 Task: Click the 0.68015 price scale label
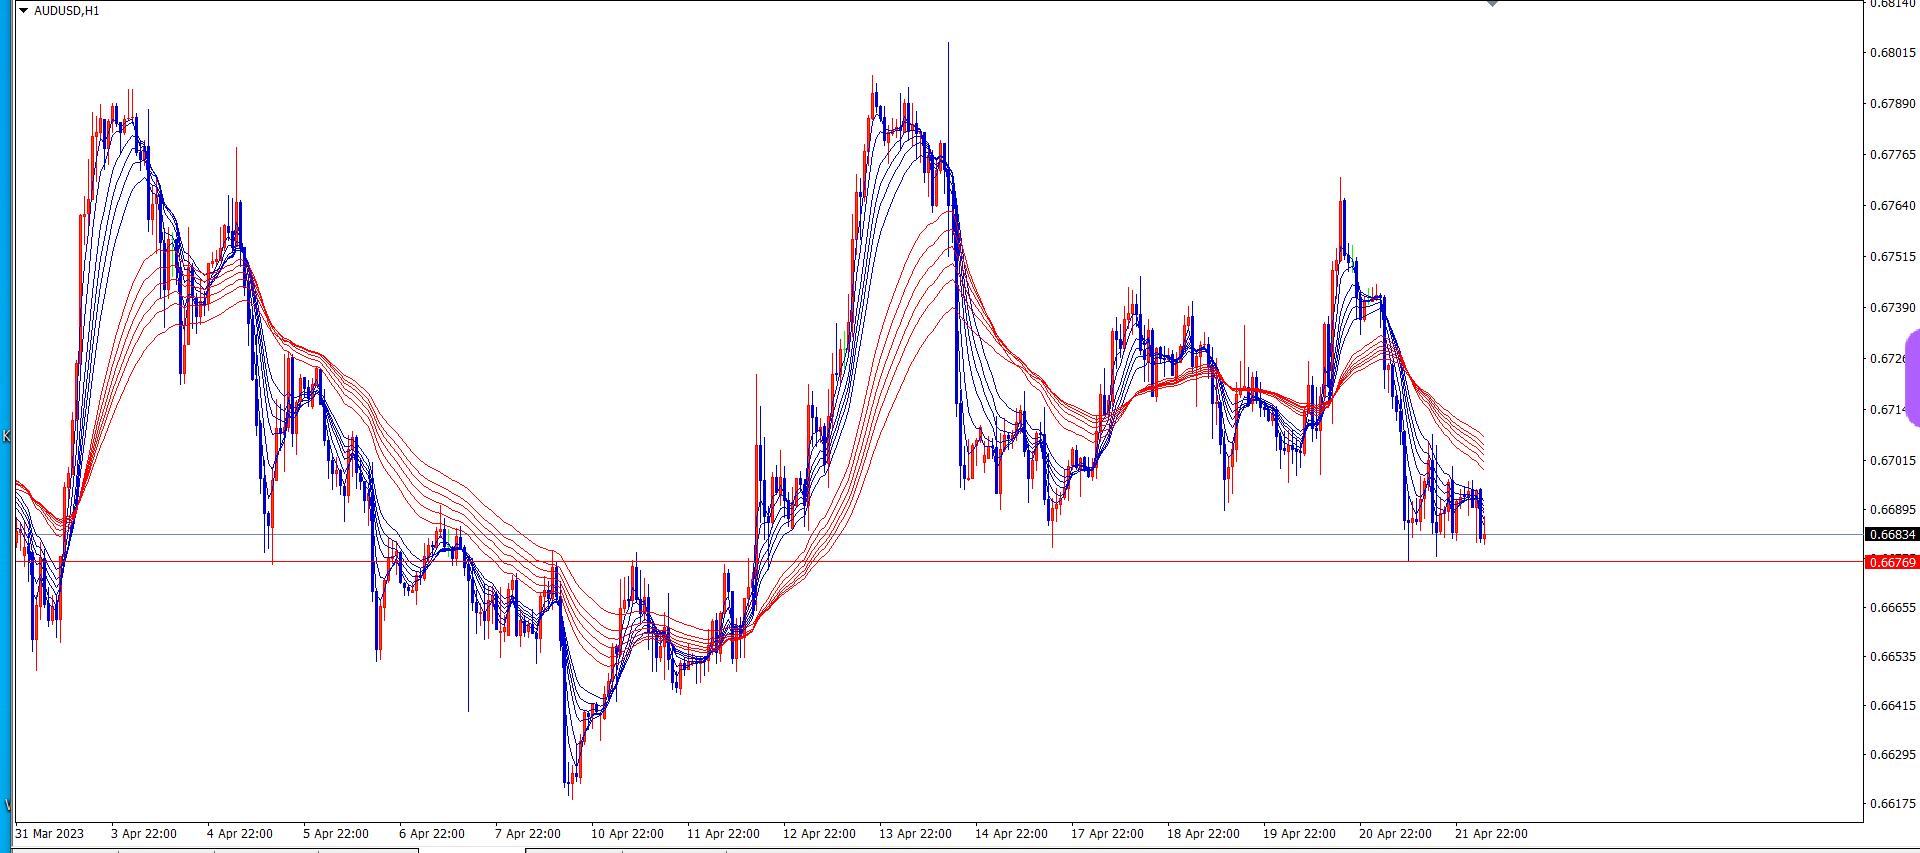[1893, 53]
